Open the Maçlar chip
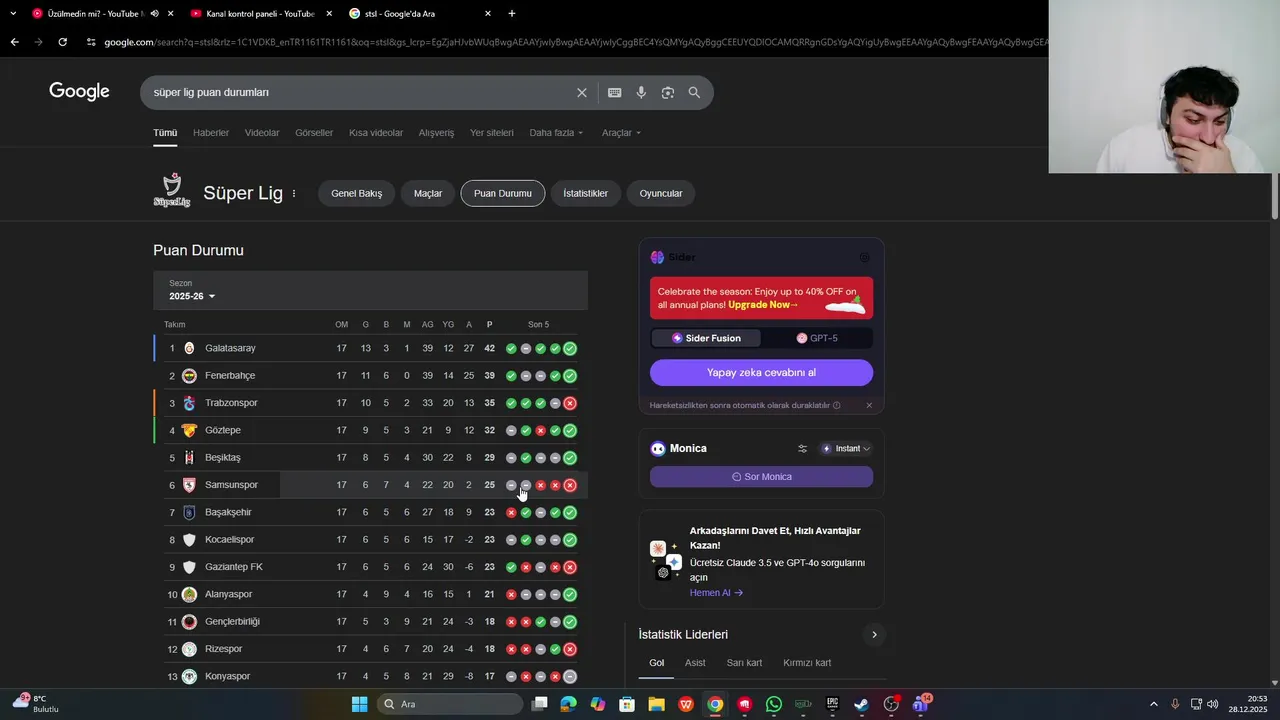1280x720 pixels. [x=428, y=194]
